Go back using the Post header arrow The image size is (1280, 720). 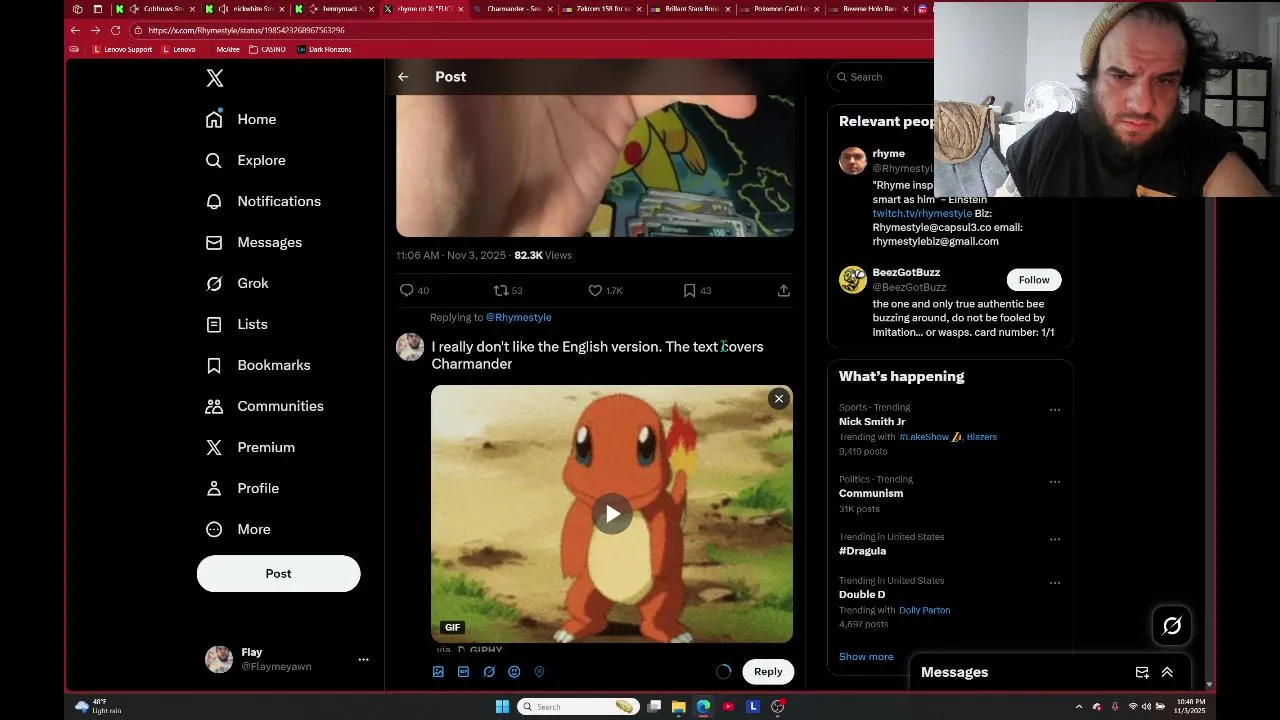pos(403,77)
